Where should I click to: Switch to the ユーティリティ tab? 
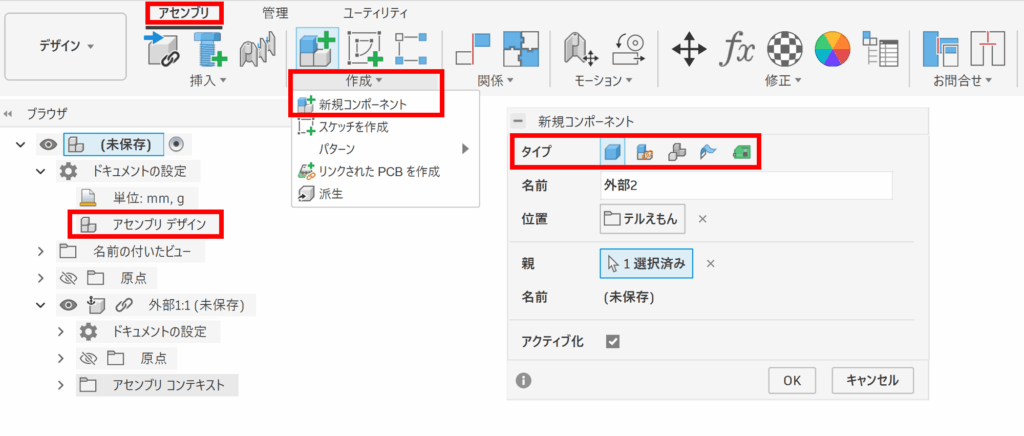(375, 13)
